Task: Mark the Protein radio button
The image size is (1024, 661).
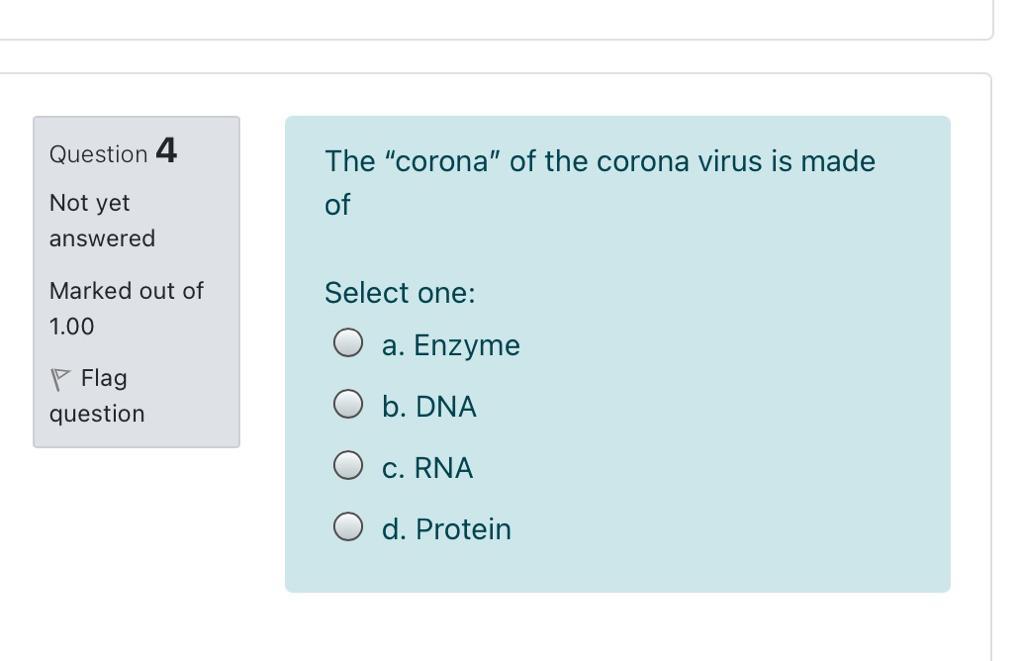Action: (347, 527)
